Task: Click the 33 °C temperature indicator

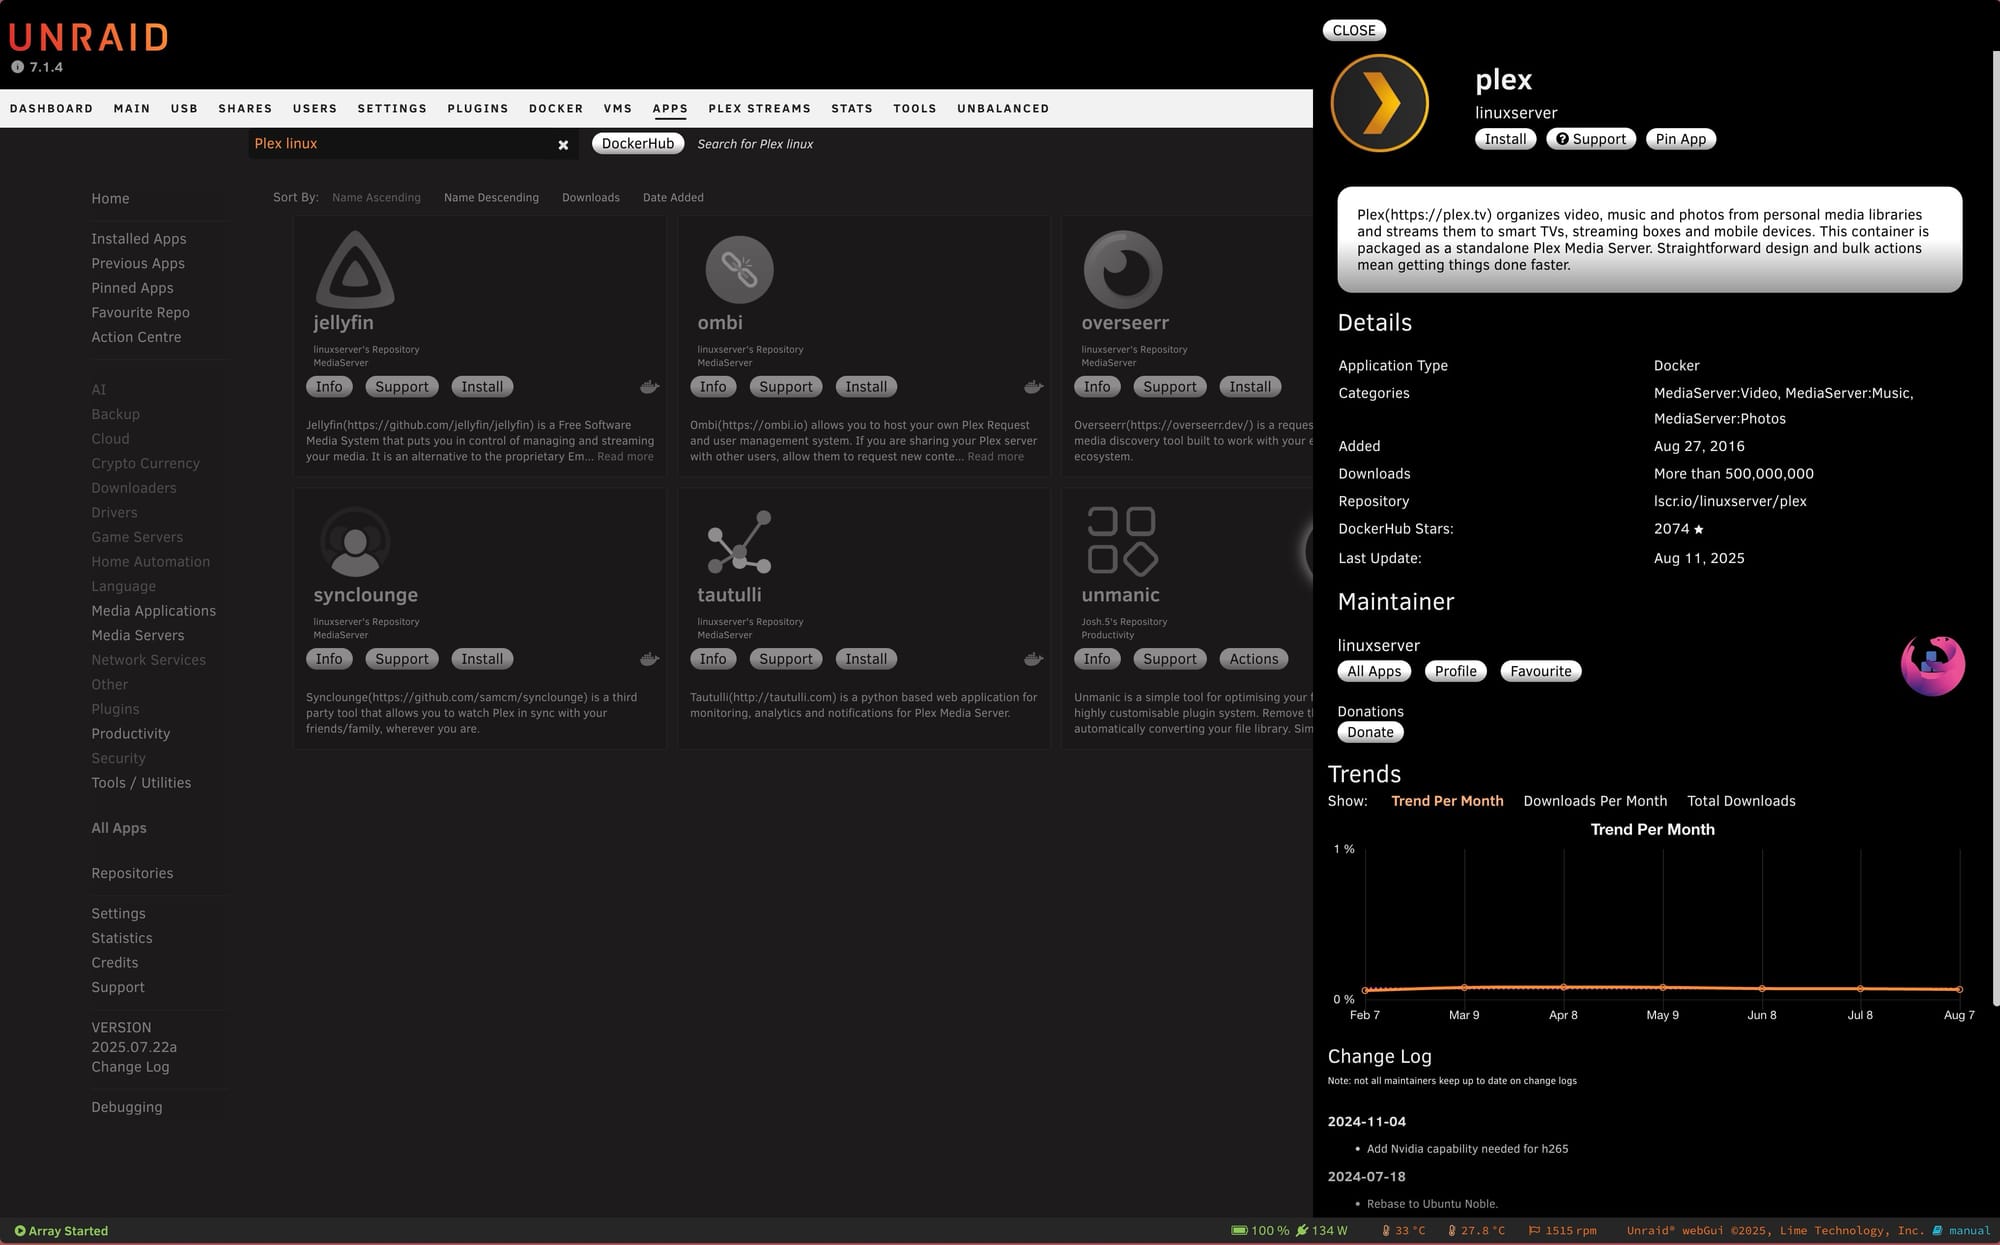Action: (1403, 1231)
